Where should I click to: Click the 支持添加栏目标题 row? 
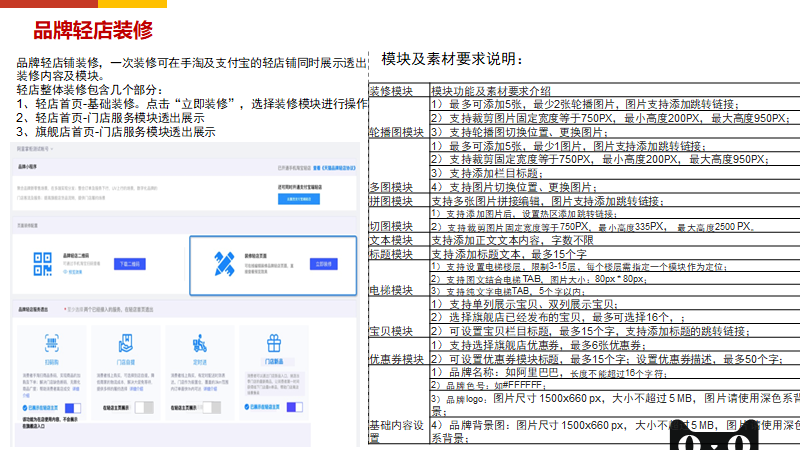615,172
